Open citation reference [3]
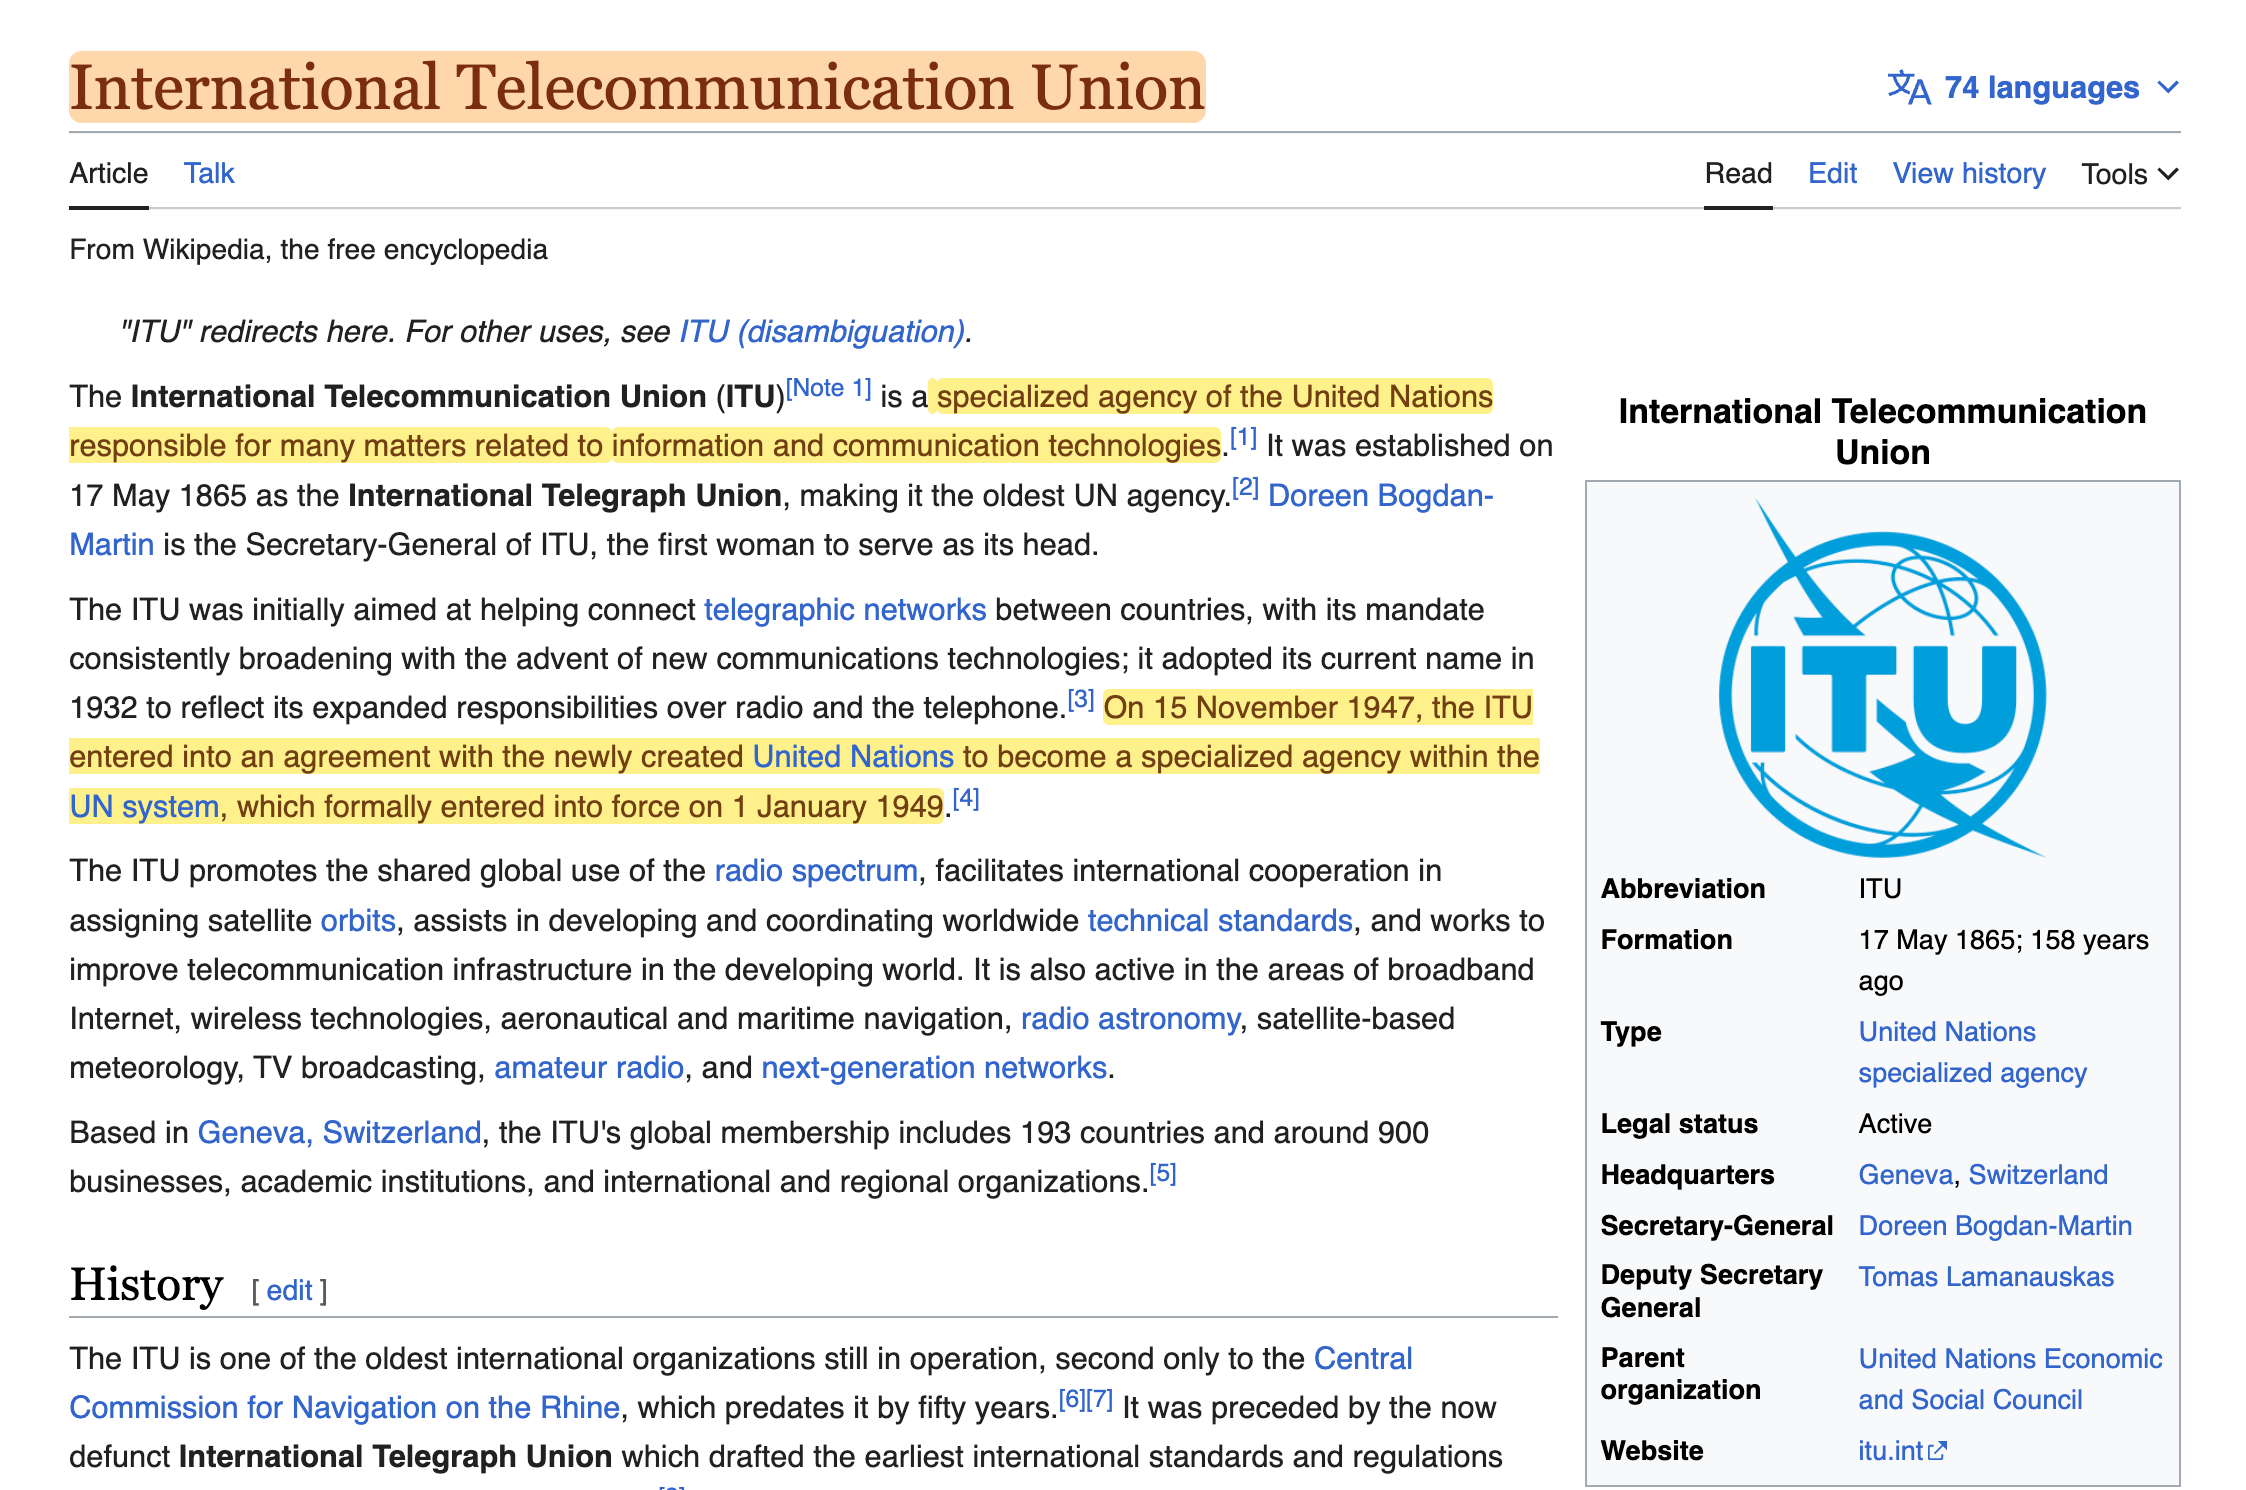 click(x=1081, y=699)
